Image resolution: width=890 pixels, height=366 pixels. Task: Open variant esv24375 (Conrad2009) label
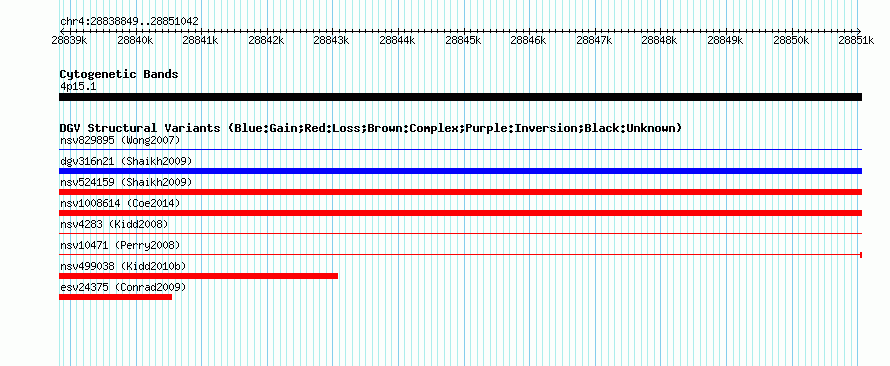point(123,288)
